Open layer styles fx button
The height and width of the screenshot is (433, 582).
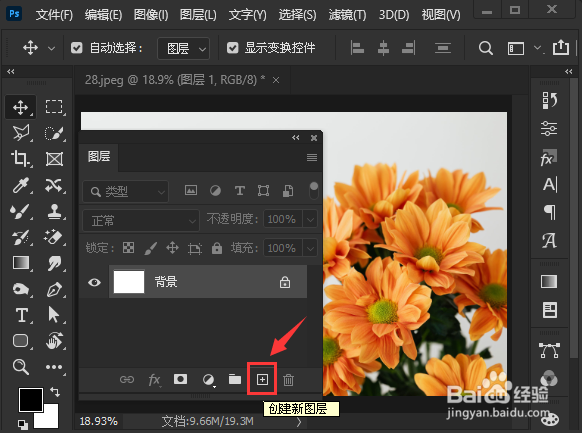tap(154, 380)
